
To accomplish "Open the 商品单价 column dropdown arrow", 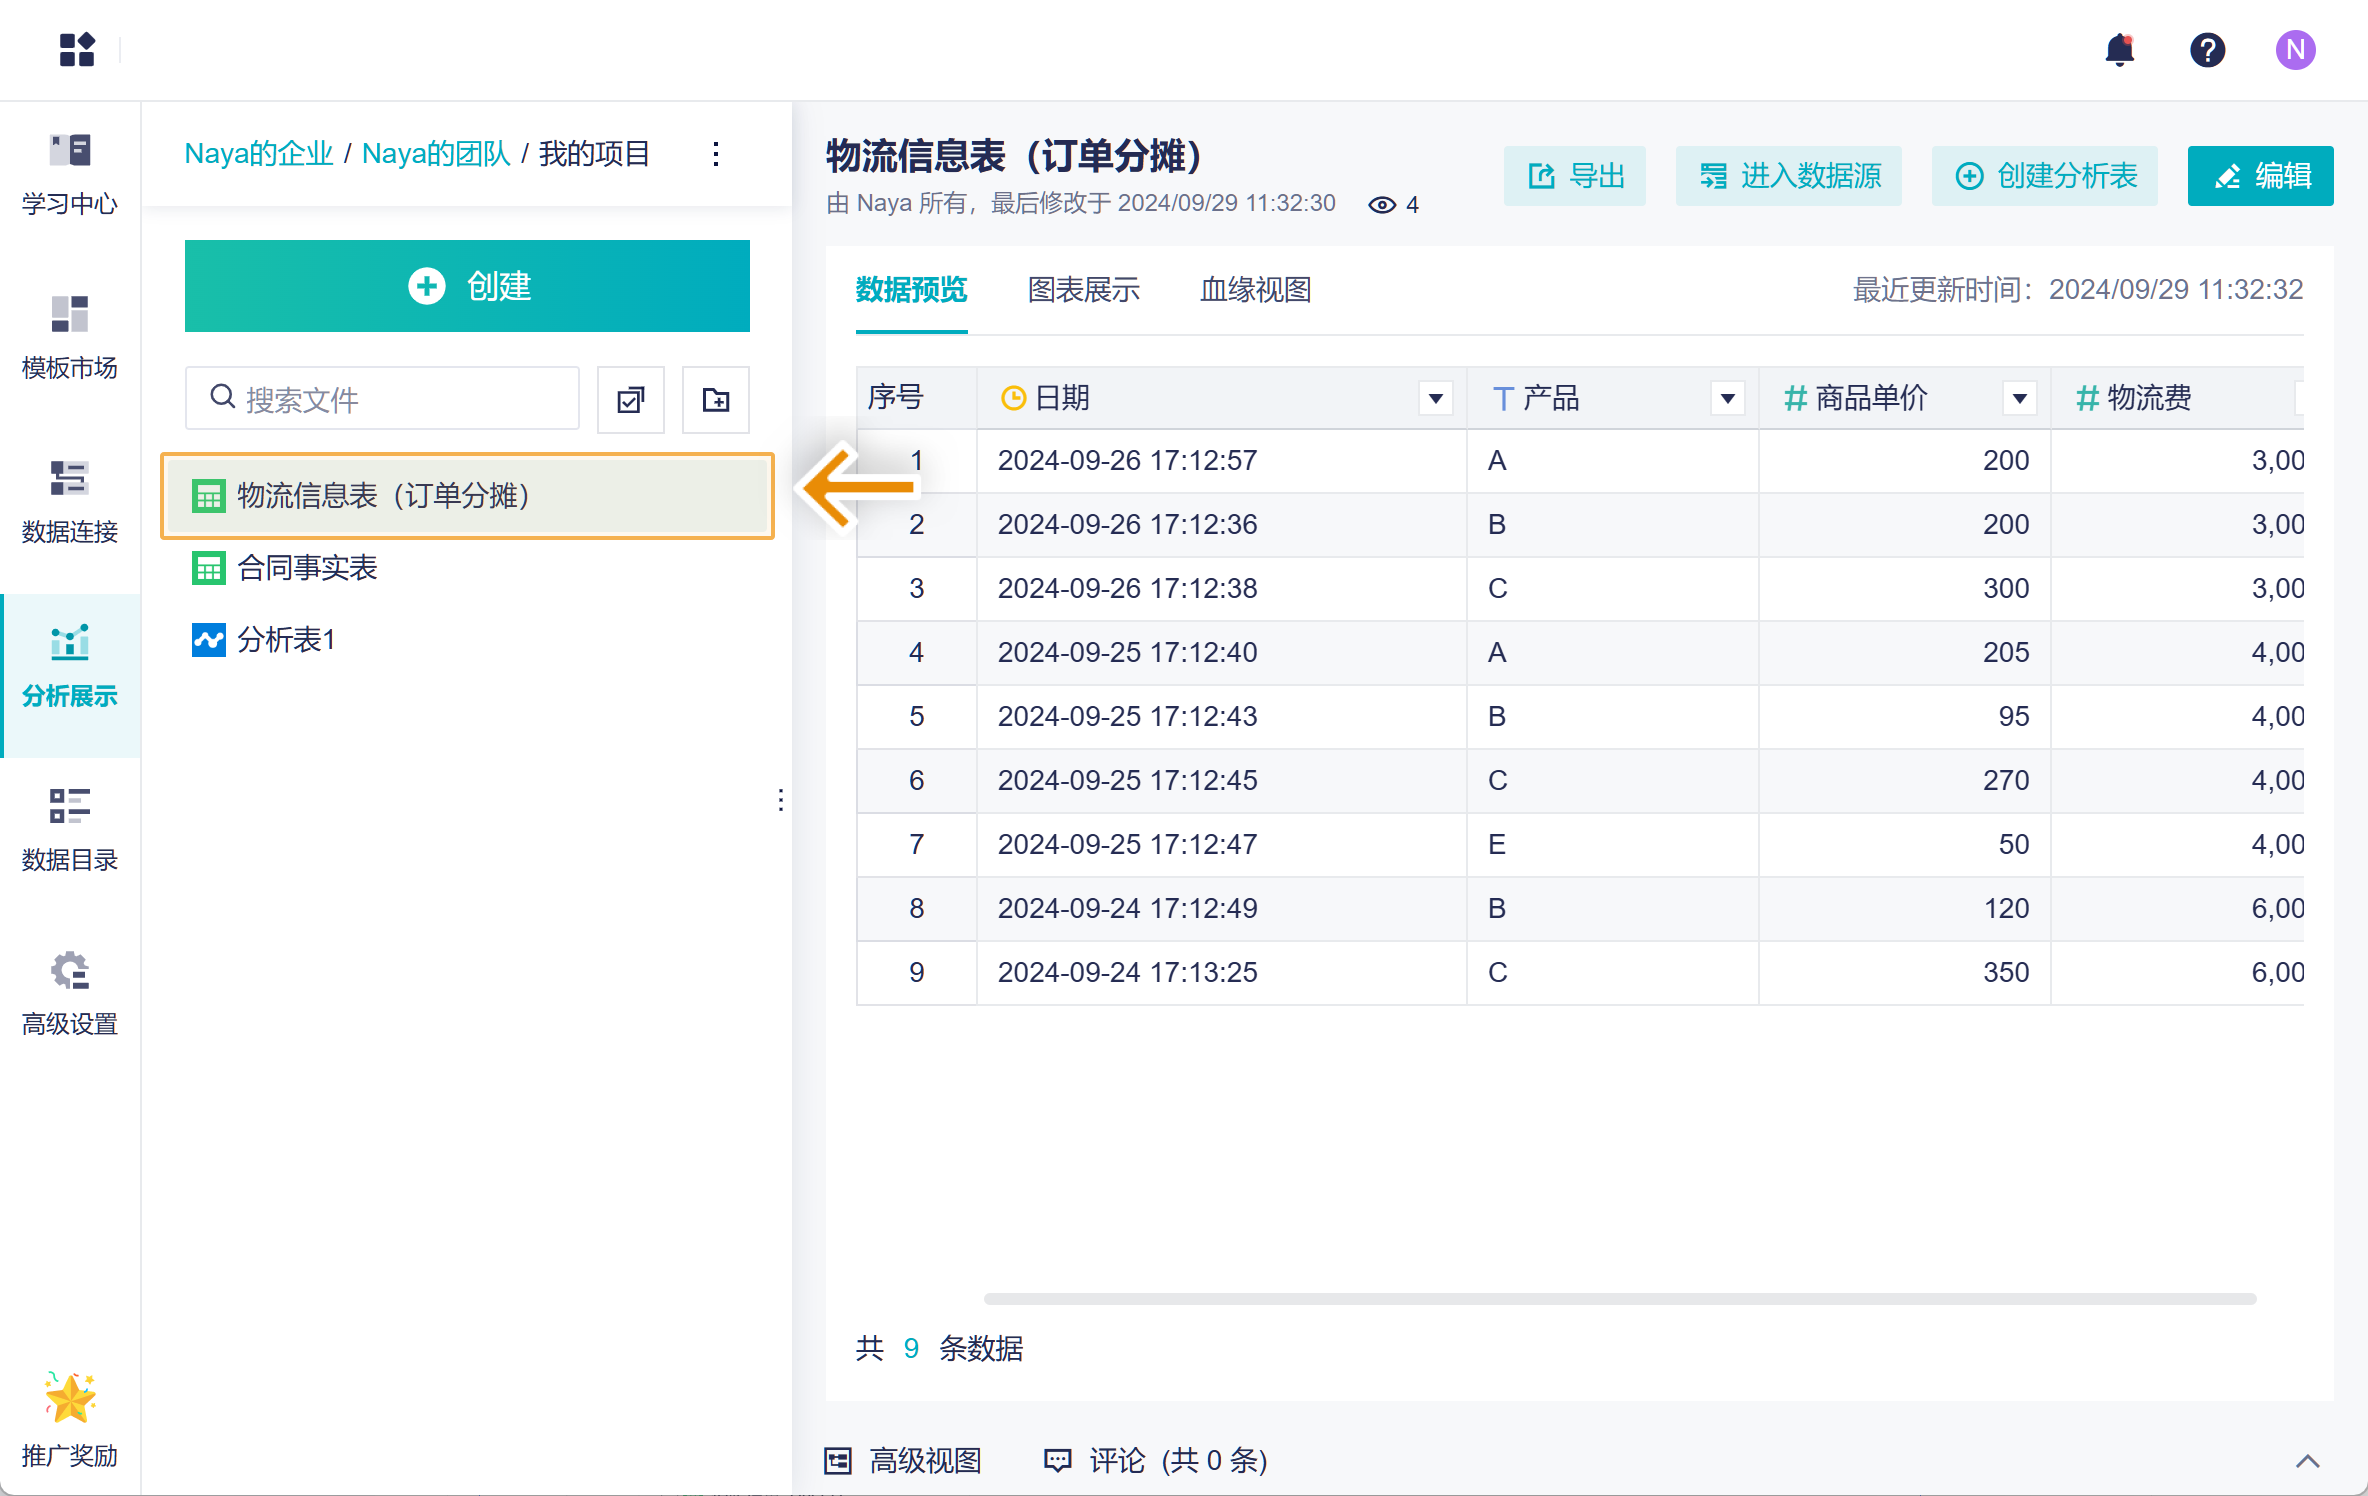I will 2019,399.
